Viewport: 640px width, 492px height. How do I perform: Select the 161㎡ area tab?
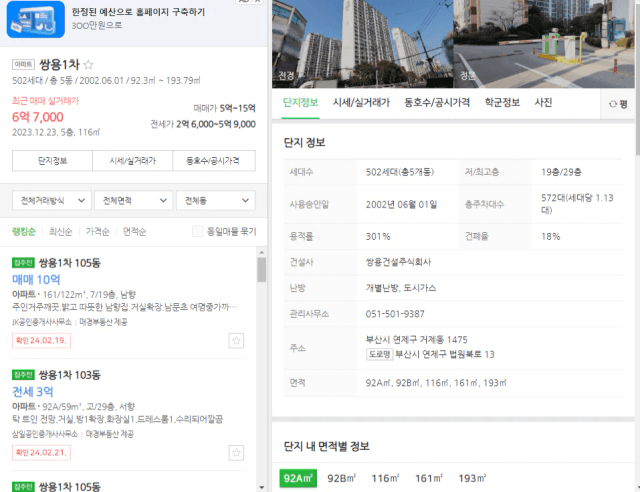tap(429, 478)
